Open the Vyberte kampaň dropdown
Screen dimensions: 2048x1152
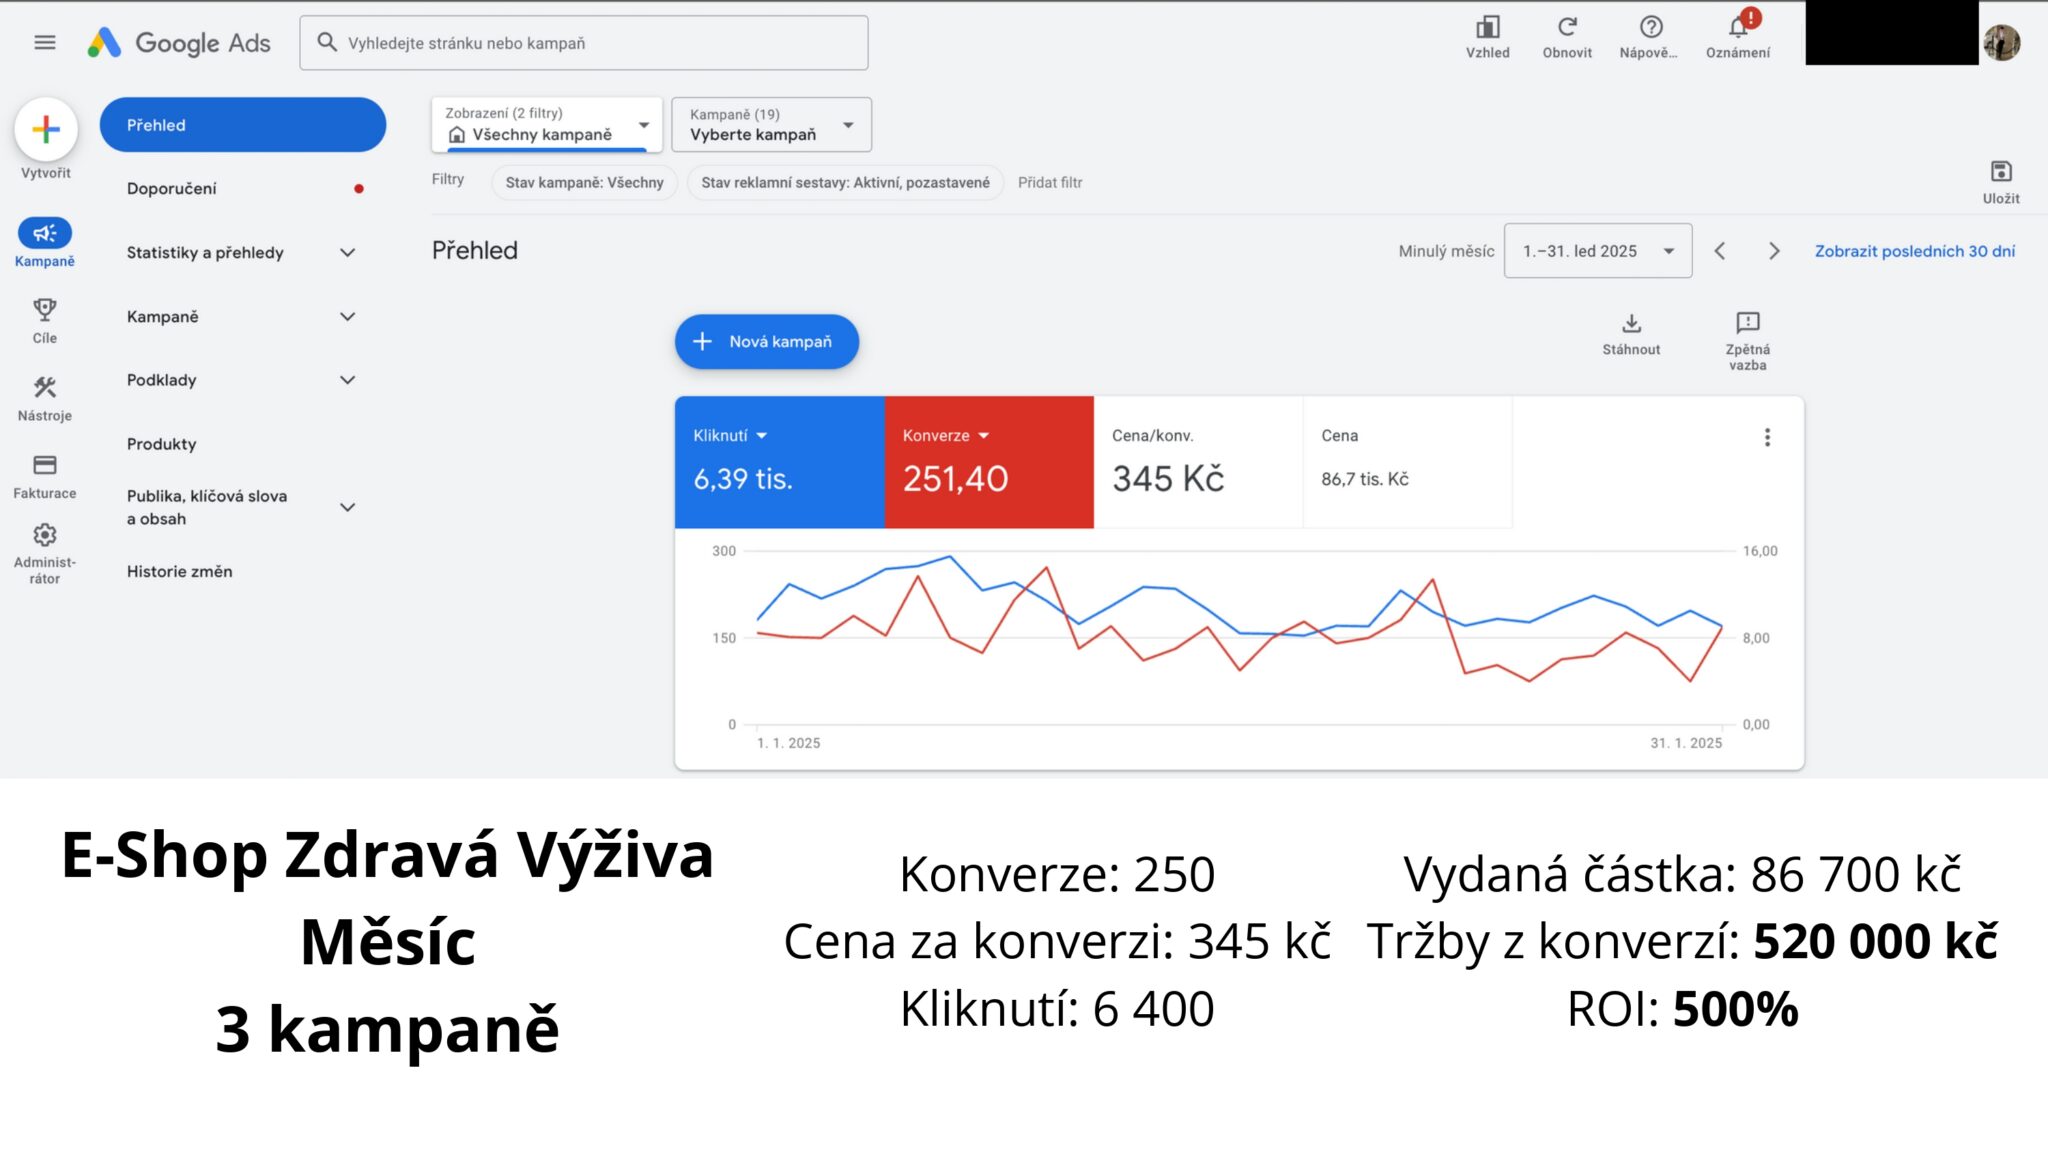[x=772, y=125]
